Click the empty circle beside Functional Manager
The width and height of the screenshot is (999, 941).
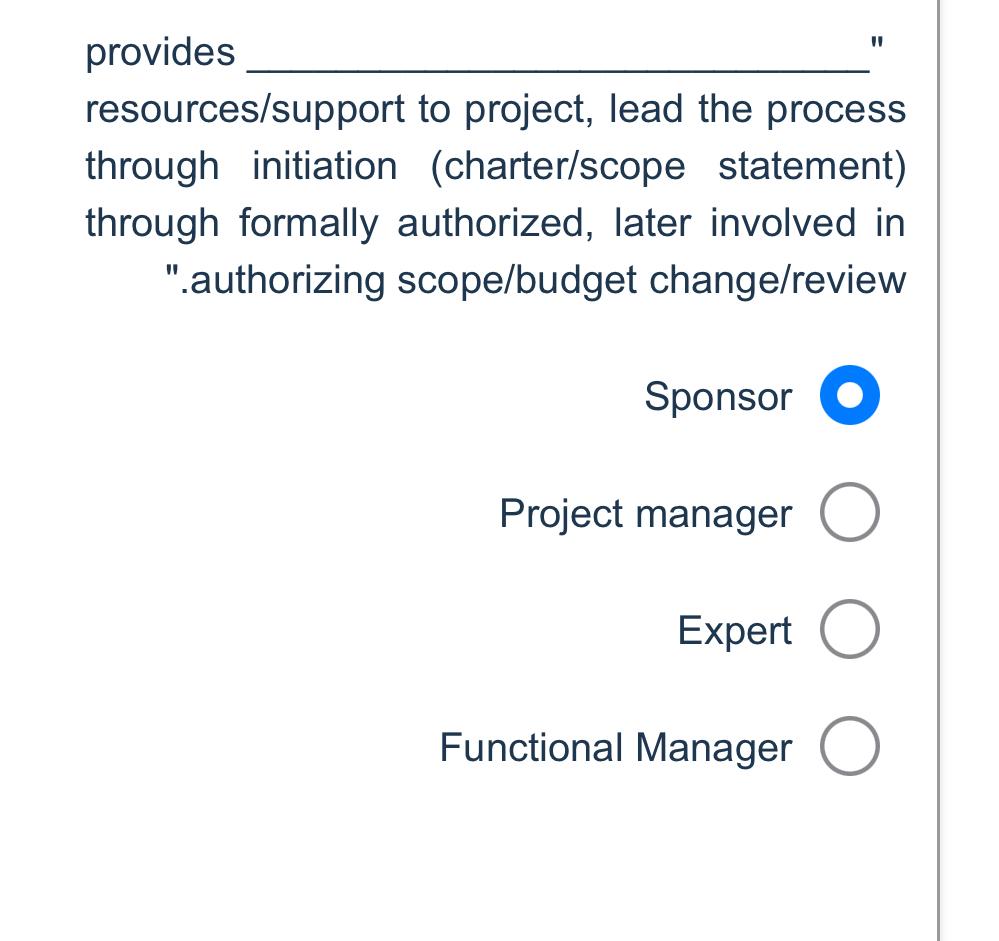pyautogui.click(x=849, y=745)
